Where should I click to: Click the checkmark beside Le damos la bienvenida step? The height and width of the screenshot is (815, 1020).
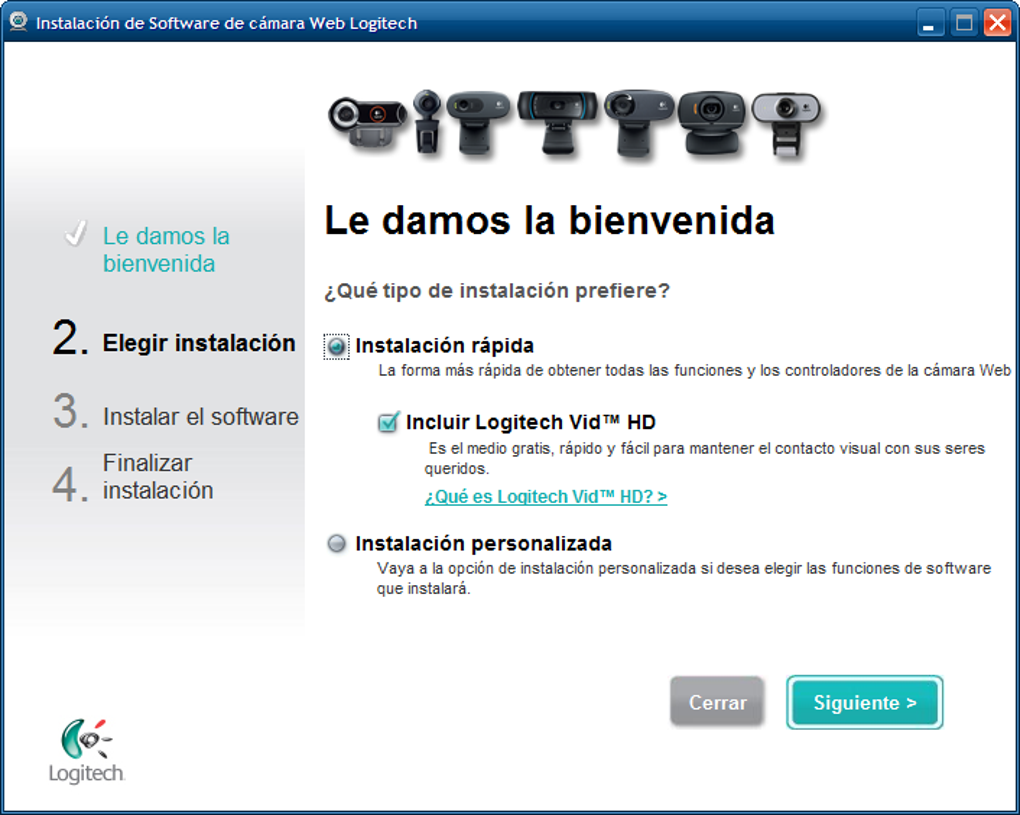coord(76,233)
